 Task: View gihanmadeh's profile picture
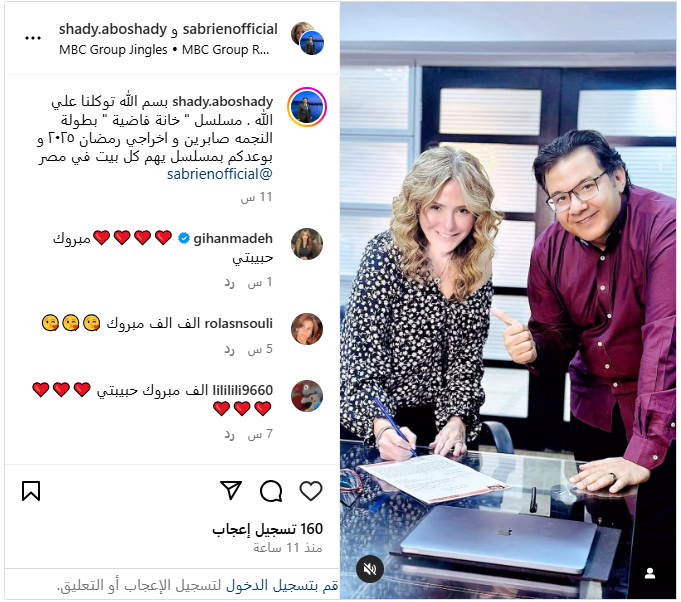pyautogui.click(x=307, y=244)
